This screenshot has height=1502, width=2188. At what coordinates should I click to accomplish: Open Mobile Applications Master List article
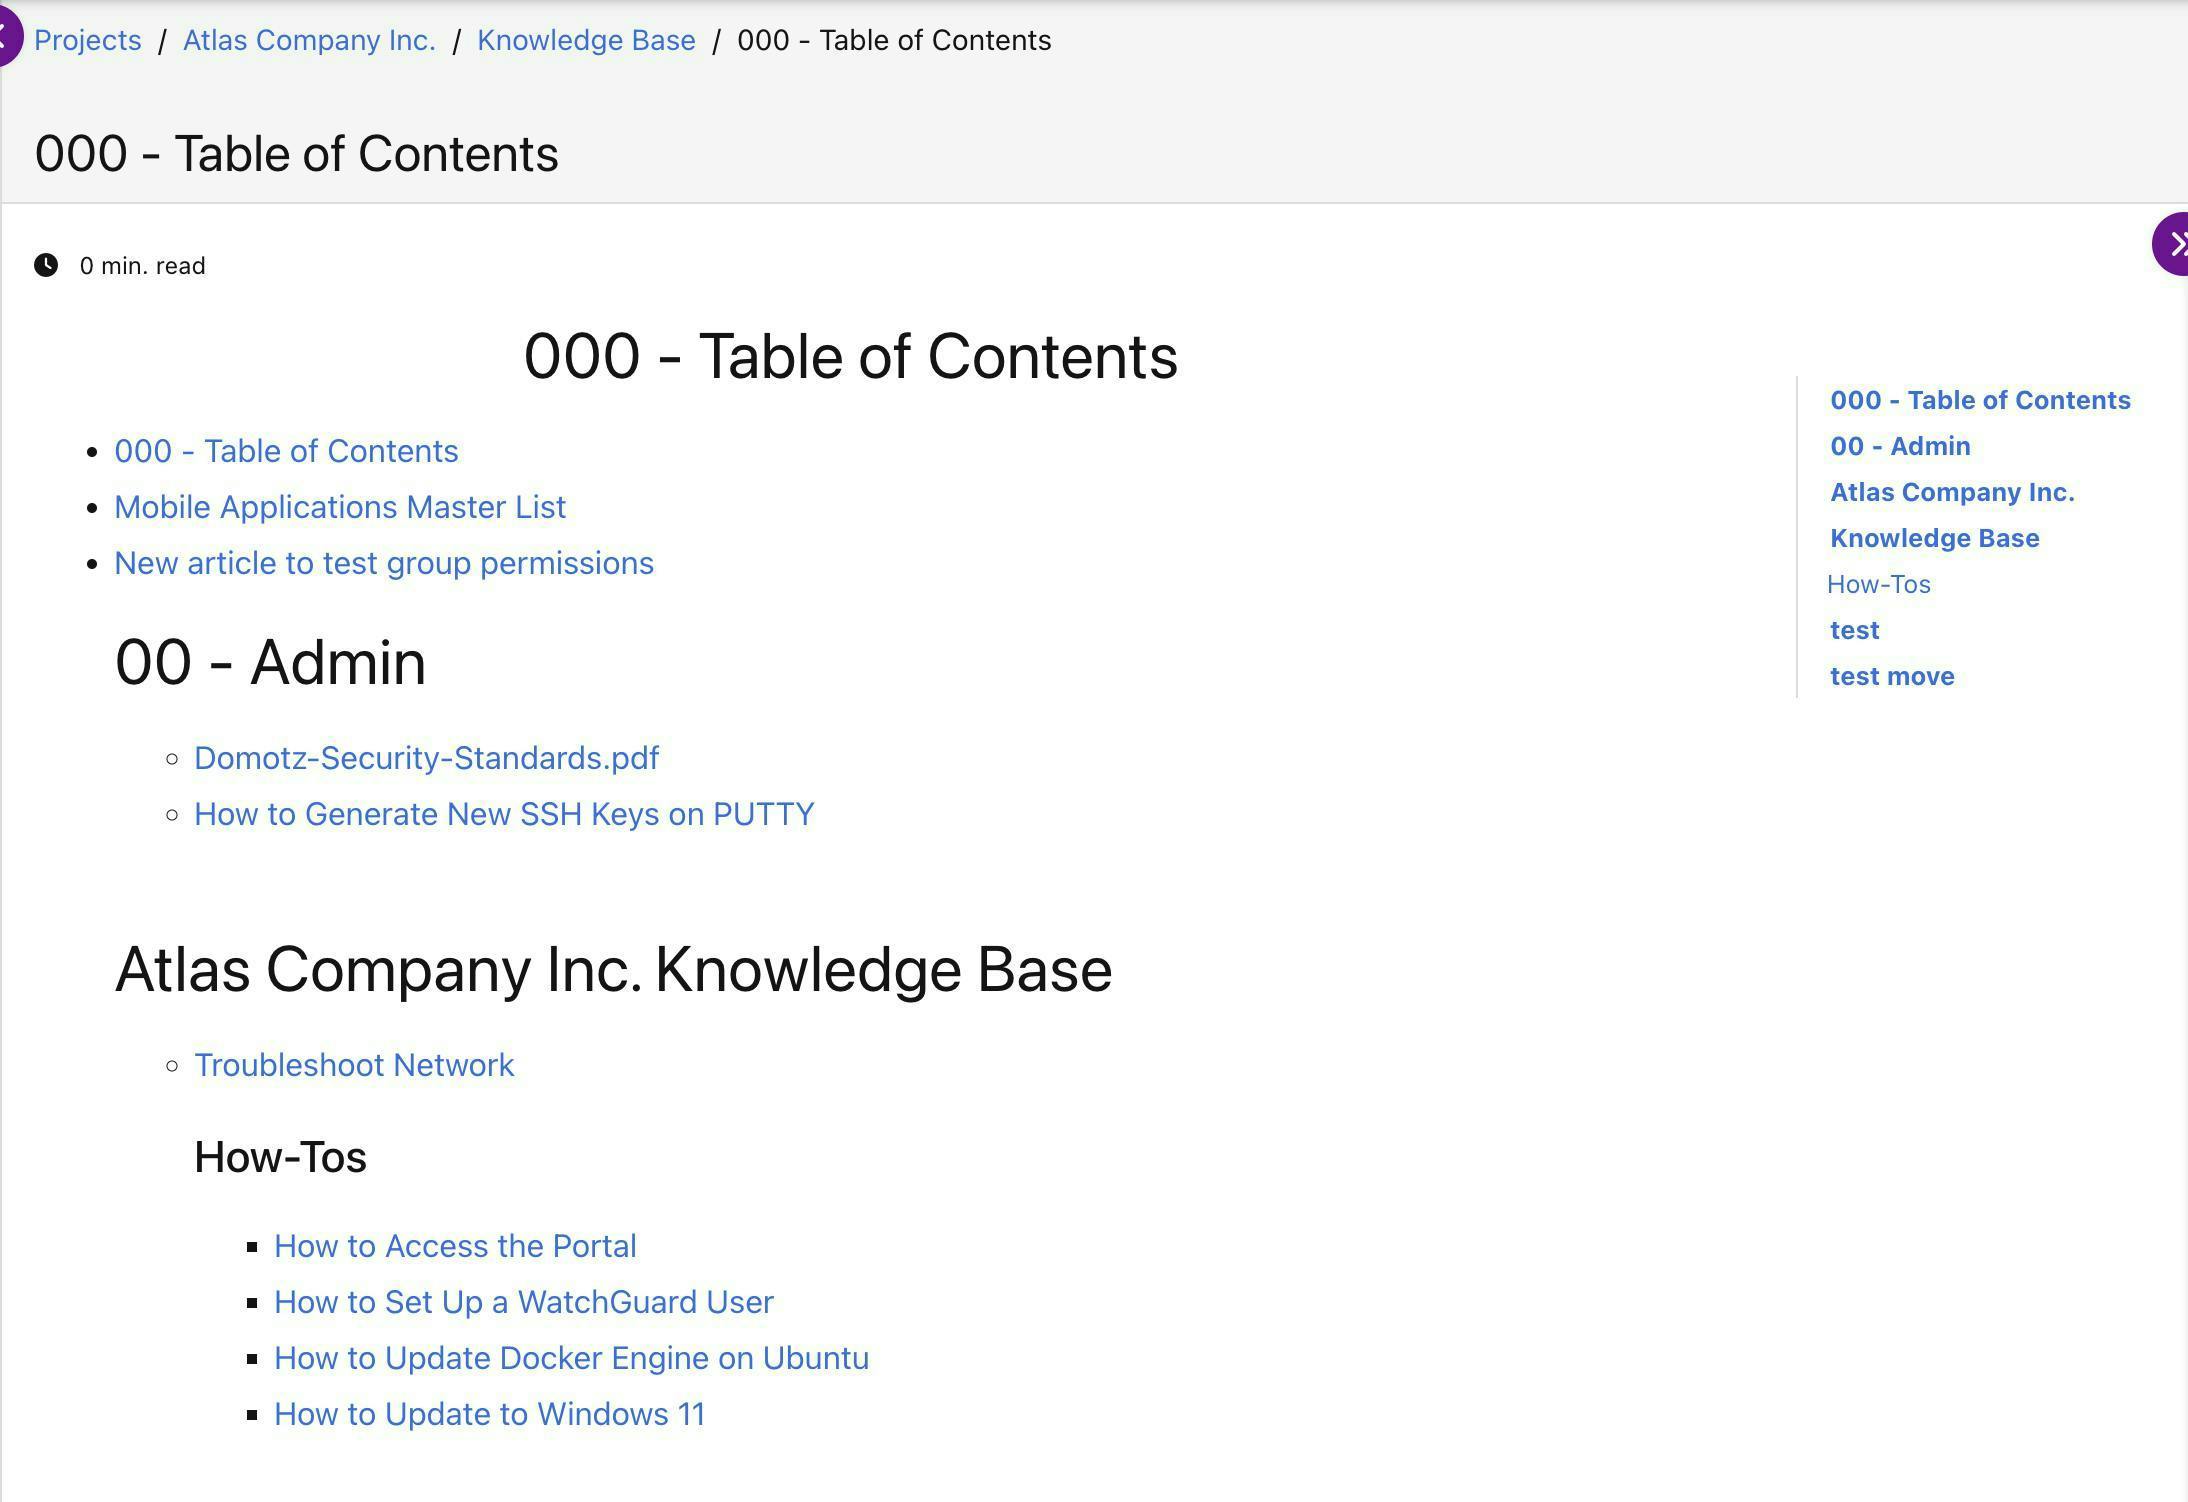(340, 507)
